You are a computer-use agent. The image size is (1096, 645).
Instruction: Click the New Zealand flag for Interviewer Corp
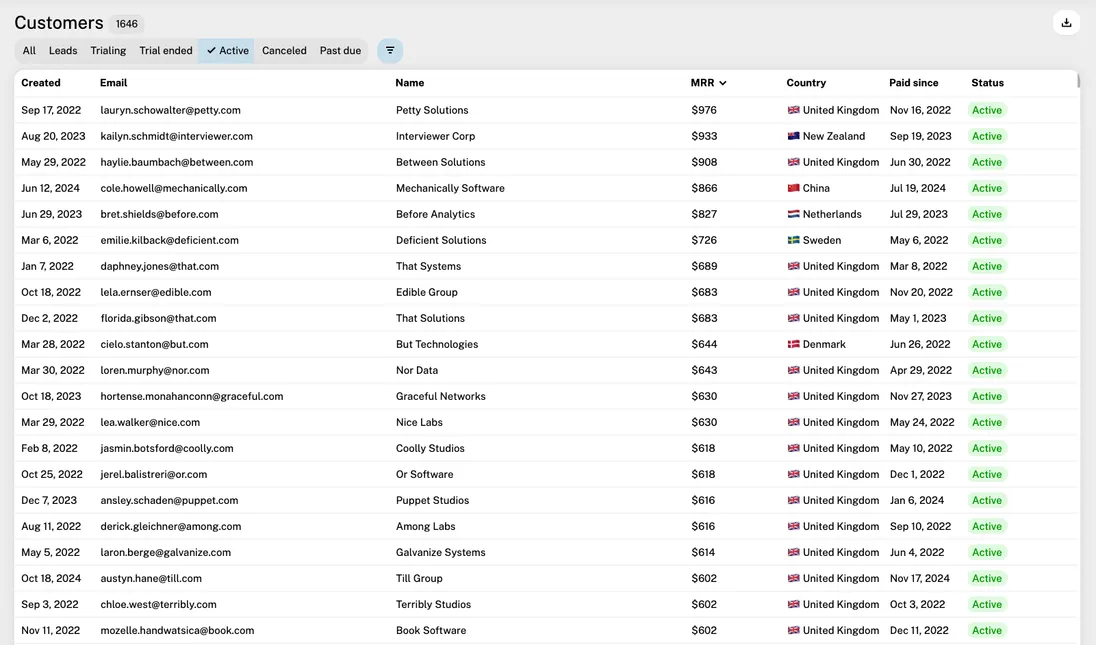click(793, 135)
